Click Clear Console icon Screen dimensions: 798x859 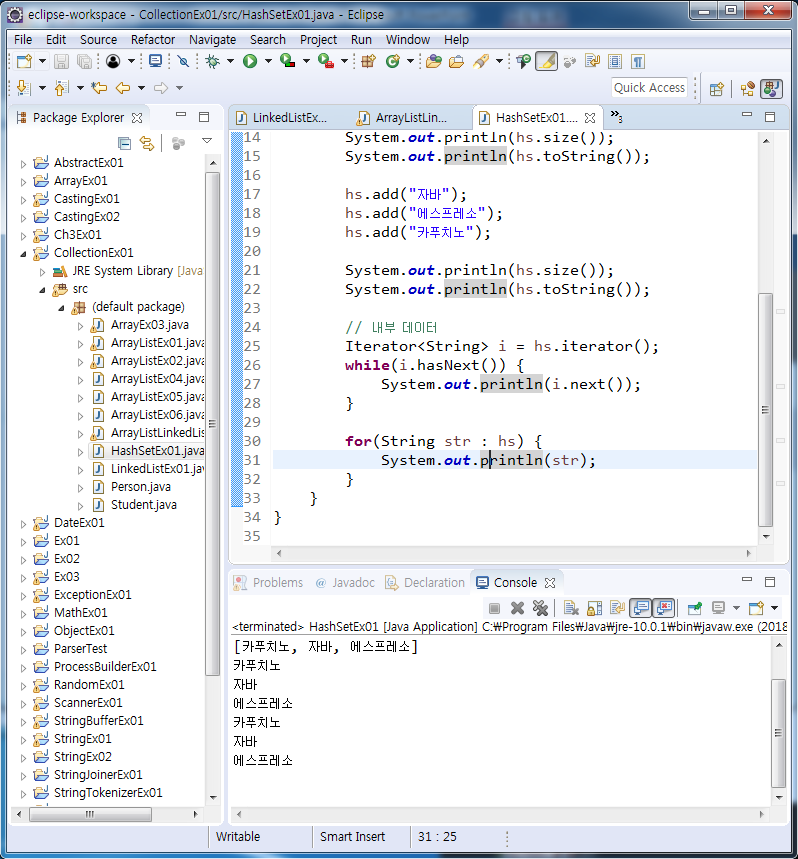(x=571, y=608)
